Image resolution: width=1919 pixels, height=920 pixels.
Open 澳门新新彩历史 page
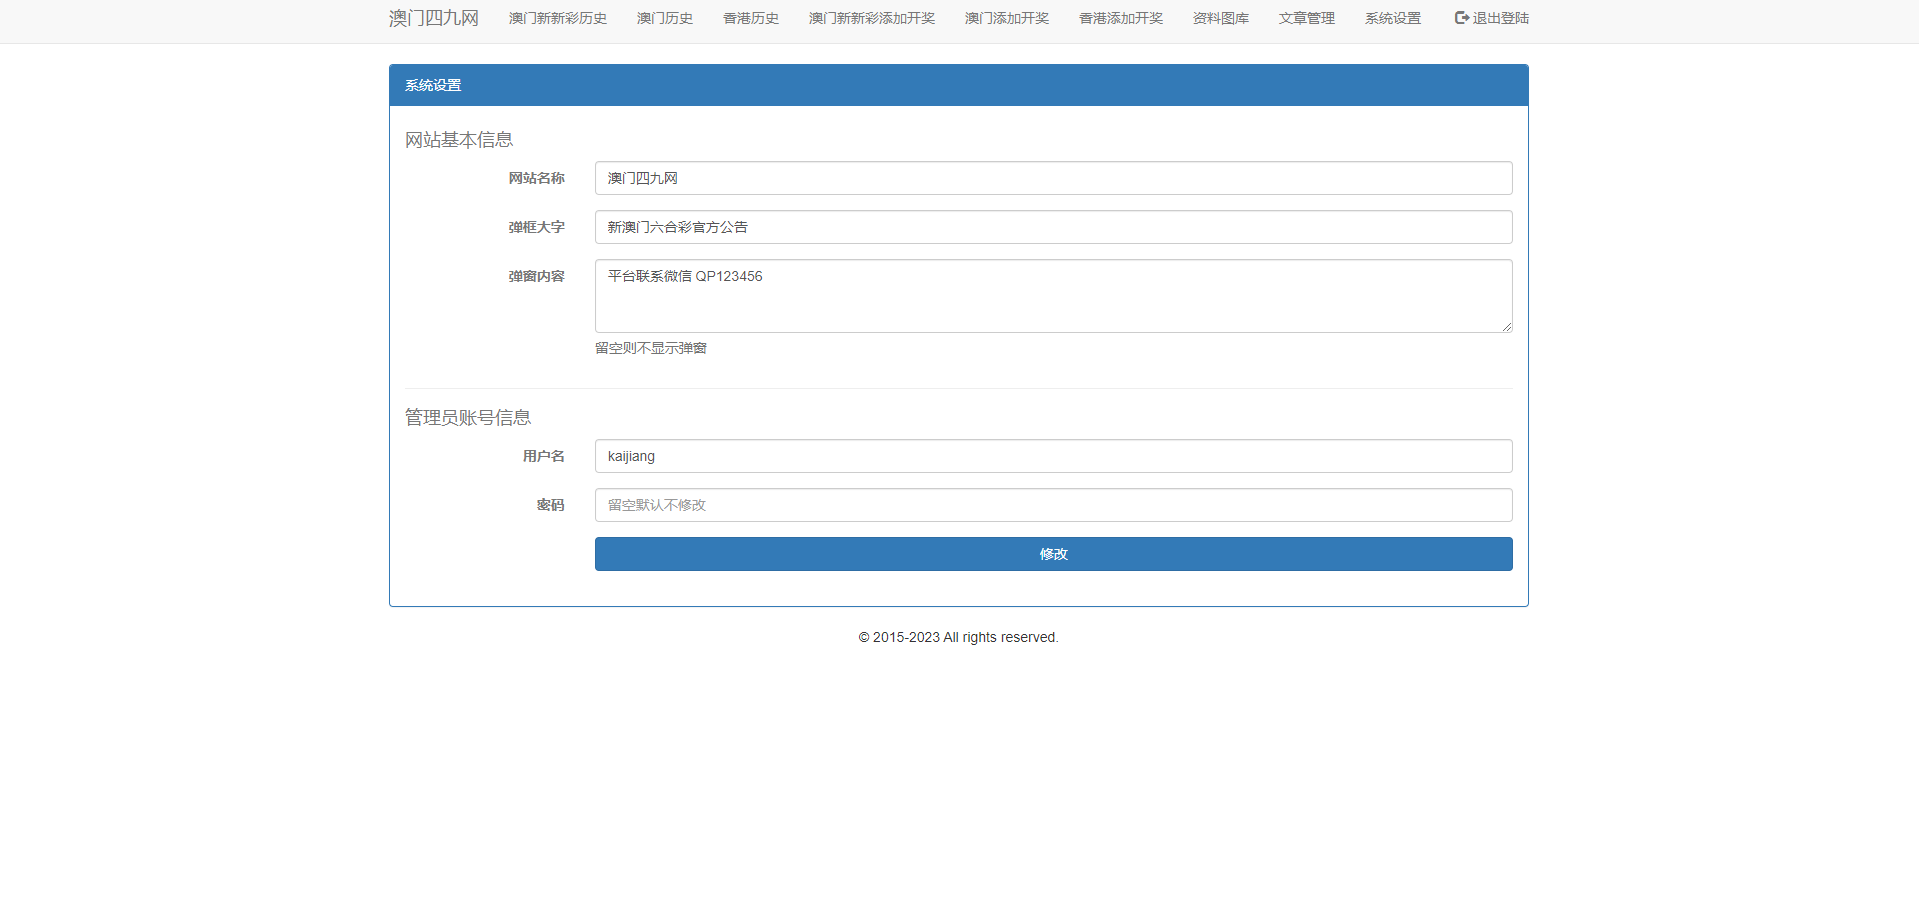coord(557,18)
